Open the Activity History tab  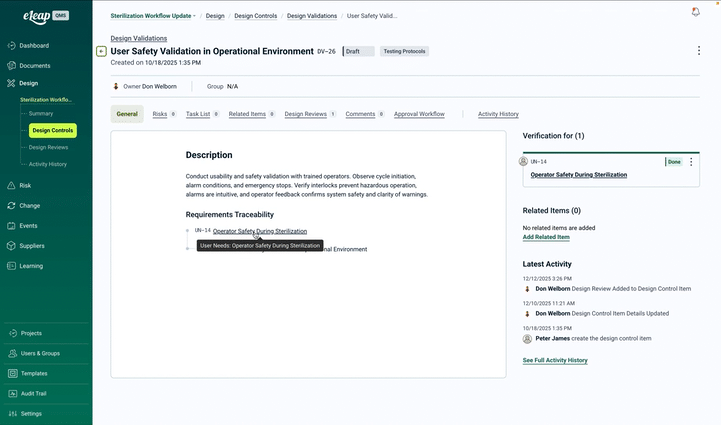coord(498,114)
